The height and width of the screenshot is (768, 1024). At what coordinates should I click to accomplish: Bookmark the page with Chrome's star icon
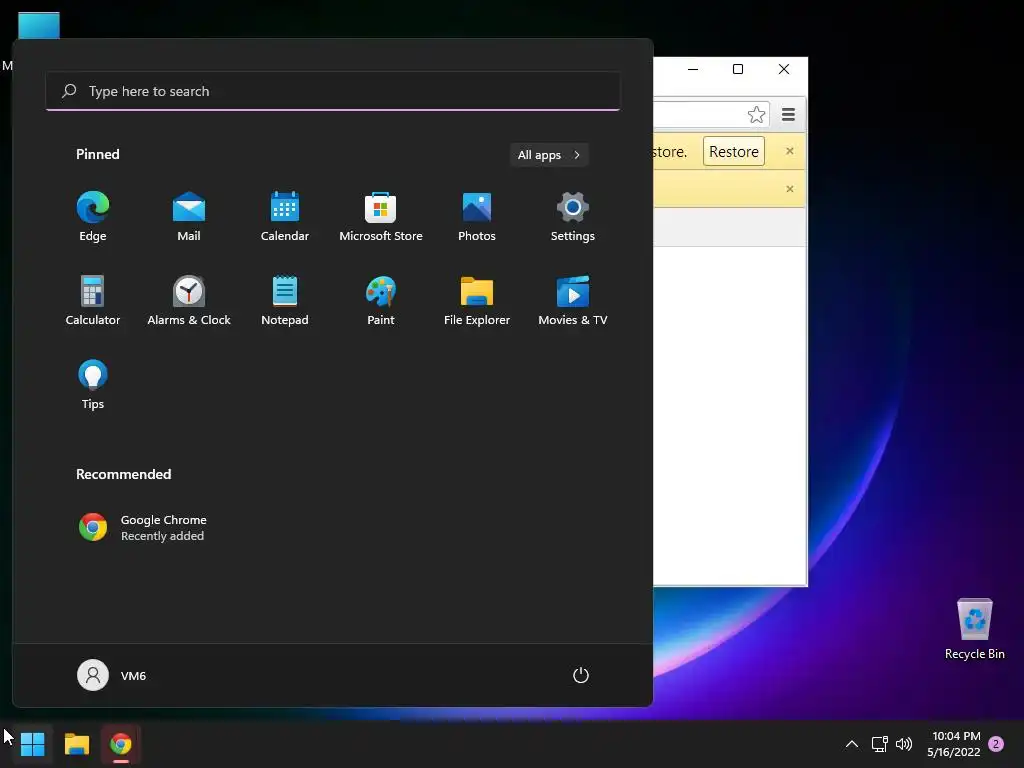pos(756,115)
